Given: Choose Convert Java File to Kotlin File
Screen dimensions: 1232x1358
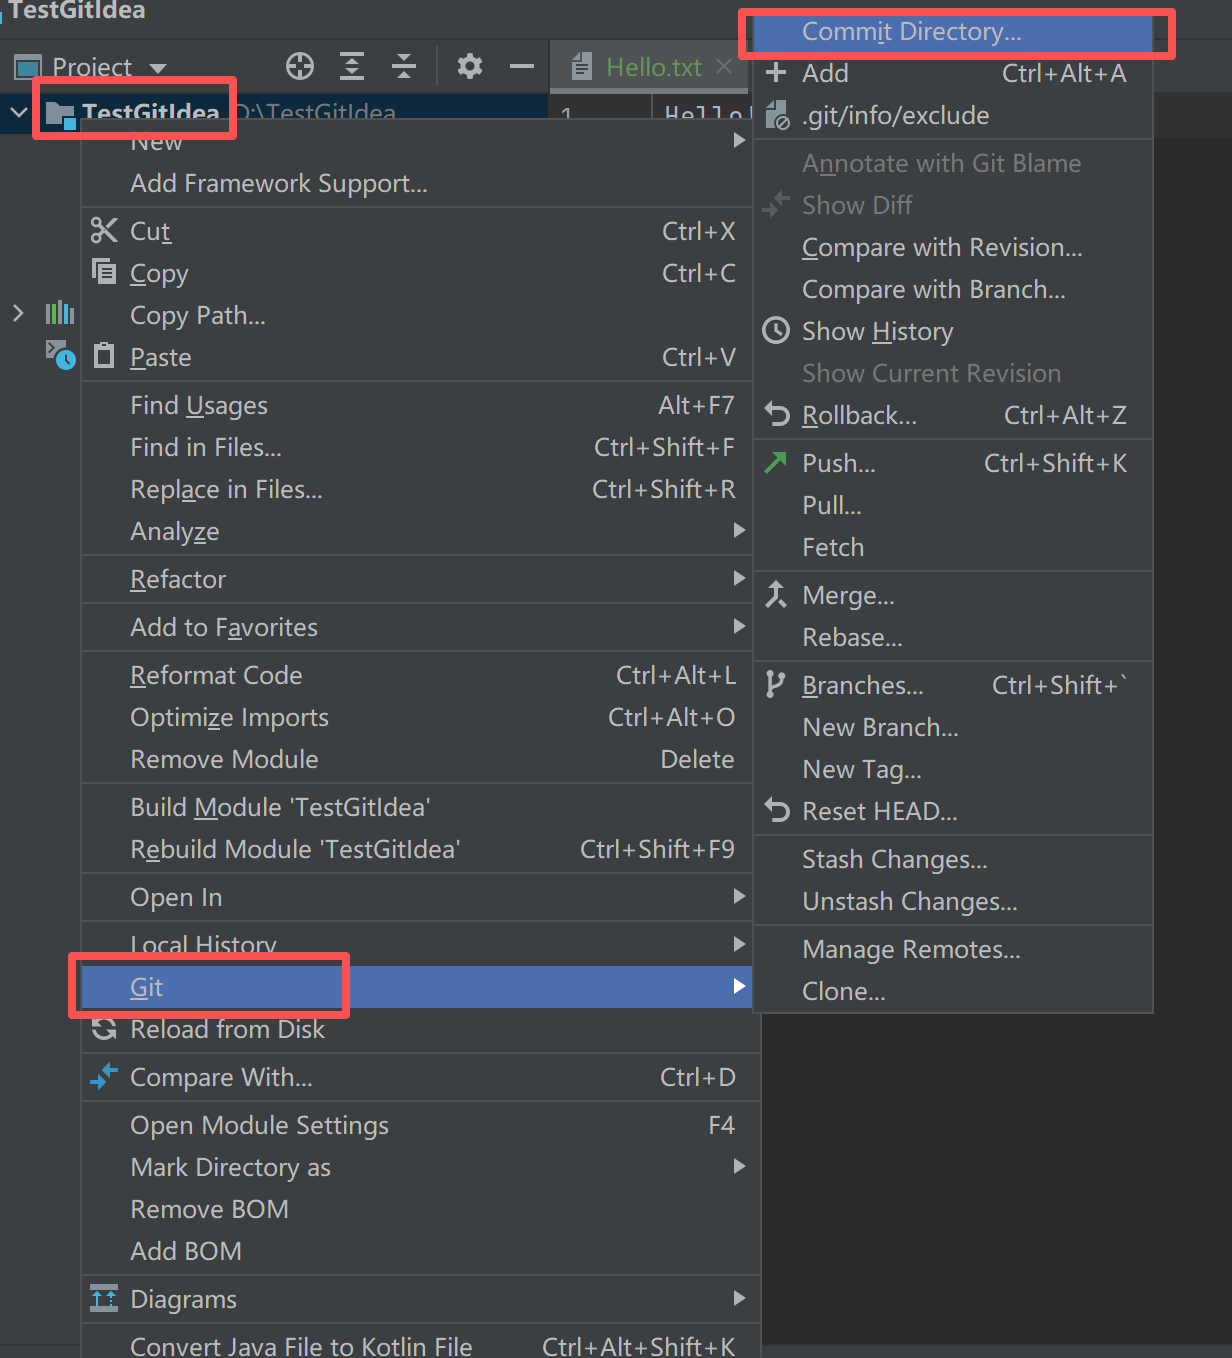Looking at the screenshot, I should tap(420, 1345).
